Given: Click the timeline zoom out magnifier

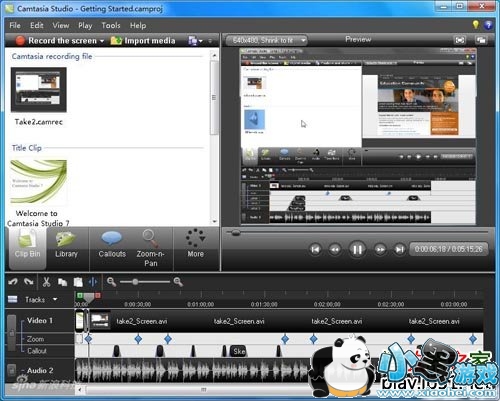Looking at the screenshot, I should pos(111,282).
